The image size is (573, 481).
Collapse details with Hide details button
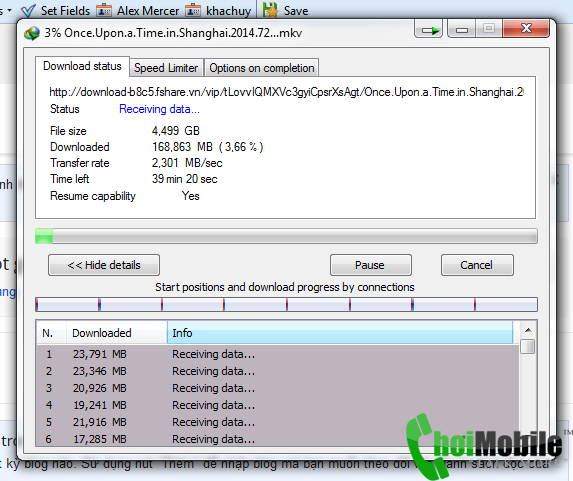(x=104, y=265)
